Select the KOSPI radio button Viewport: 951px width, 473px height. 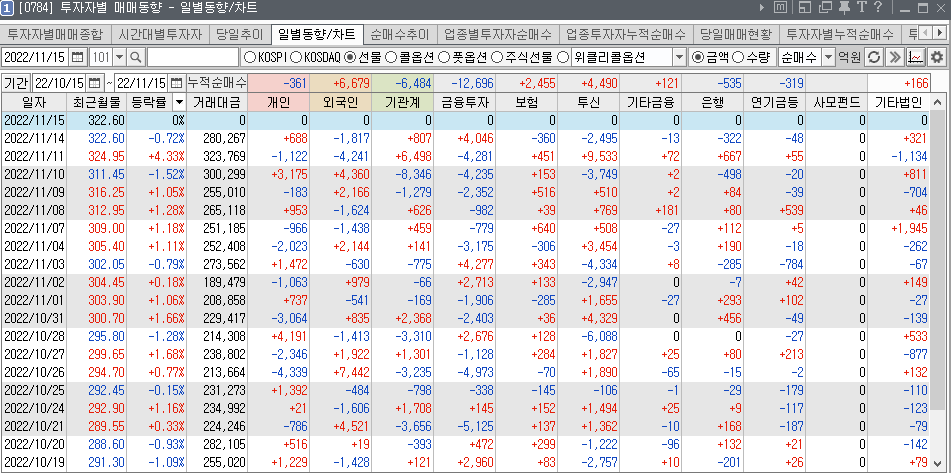pos(250,57)
